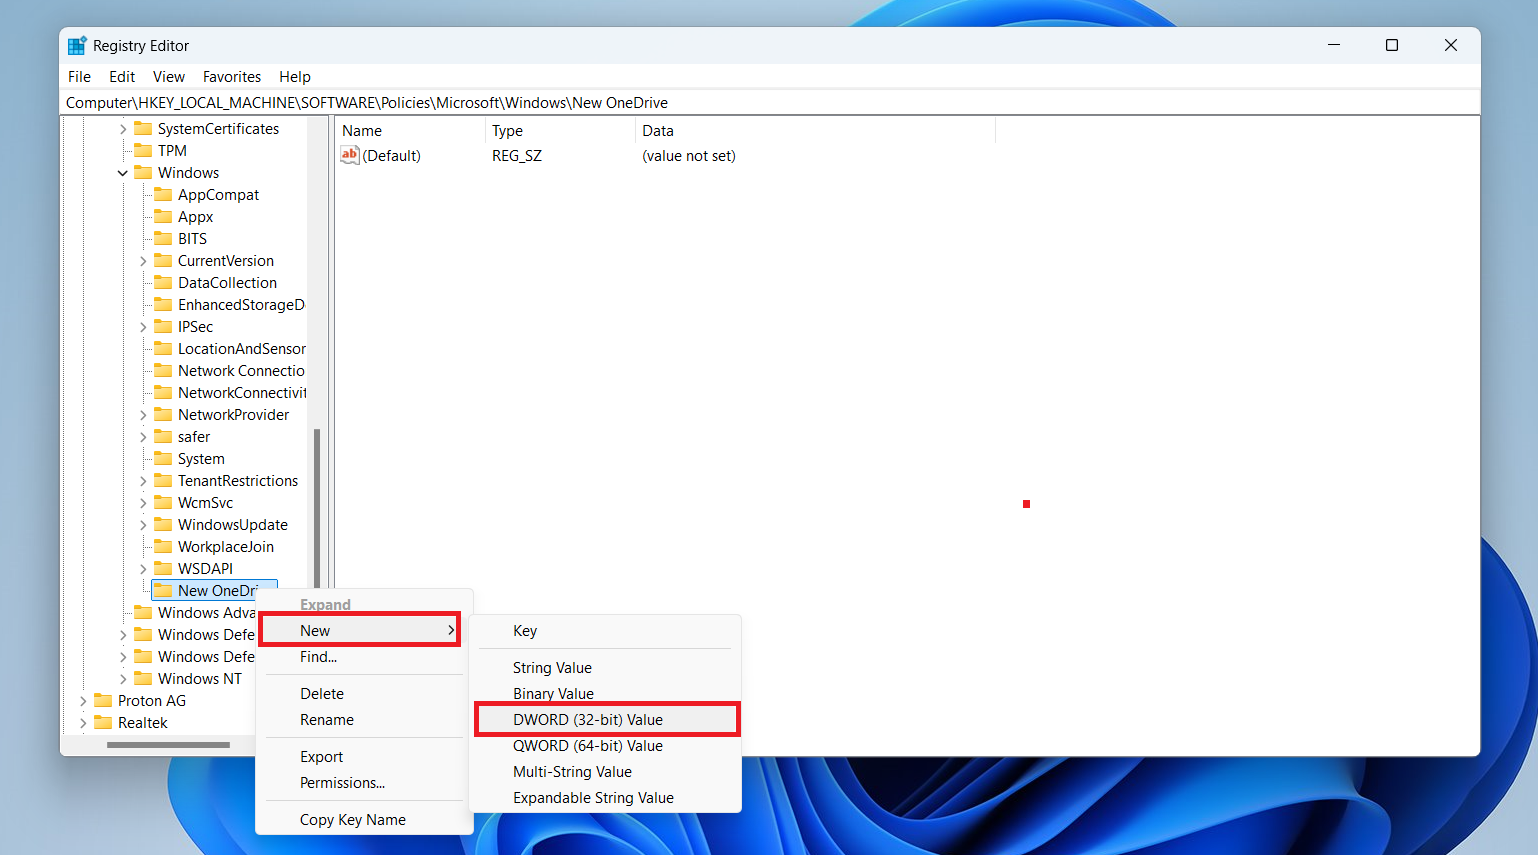This screenshot has width=1538, height=855.
Task: Expand the Proton AG key
Action: [83, 701]
